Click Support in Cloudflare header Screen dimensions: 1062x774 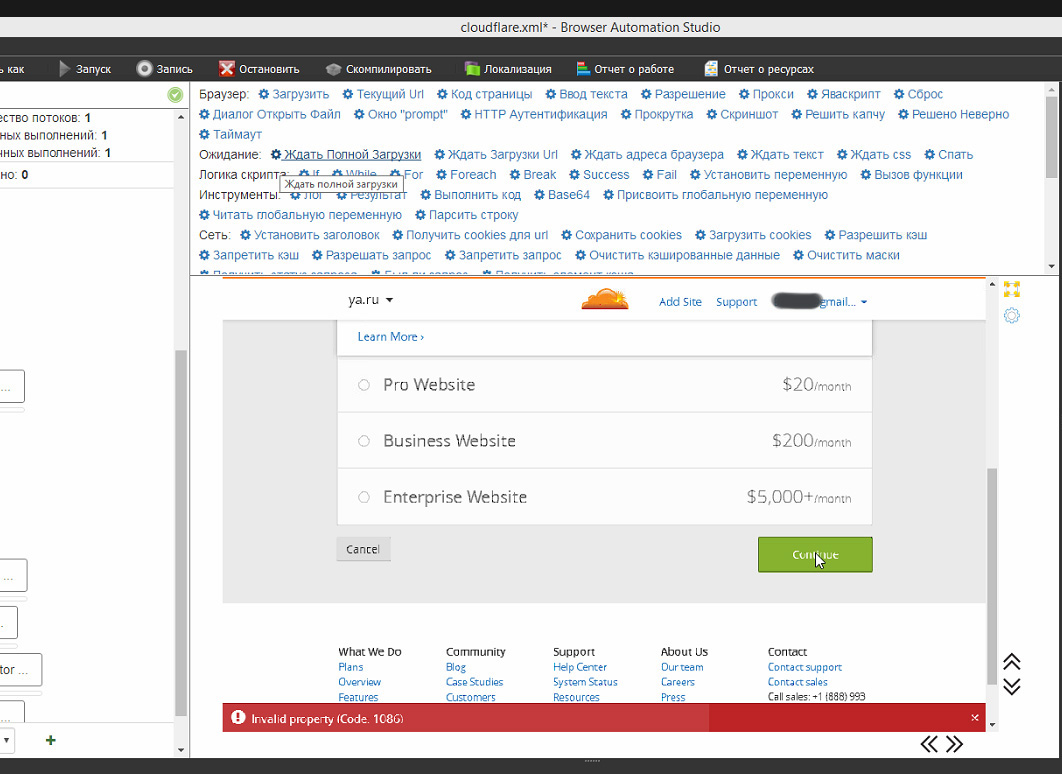tap(736, 302)
